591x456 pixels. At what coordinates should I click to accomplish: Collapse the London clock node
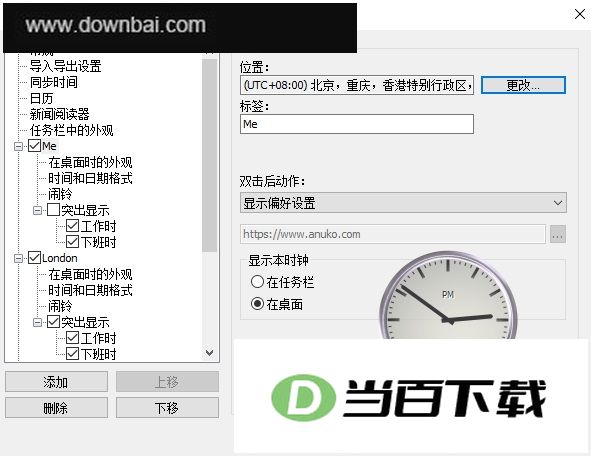[x=18, y=259]
